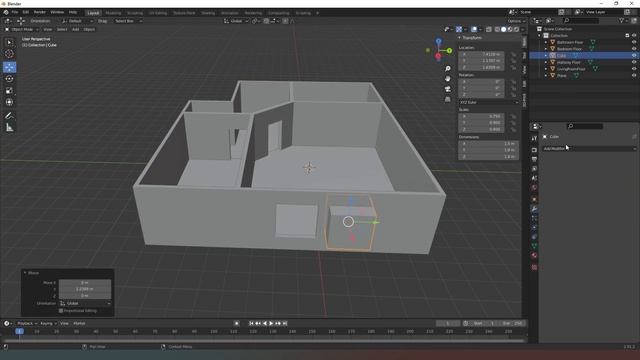The height and width of the screenshot is (360, 640).
Task: Hide Bathroom Floor with its eye icon
Action: pyautogui.click(x=634, y=42)
